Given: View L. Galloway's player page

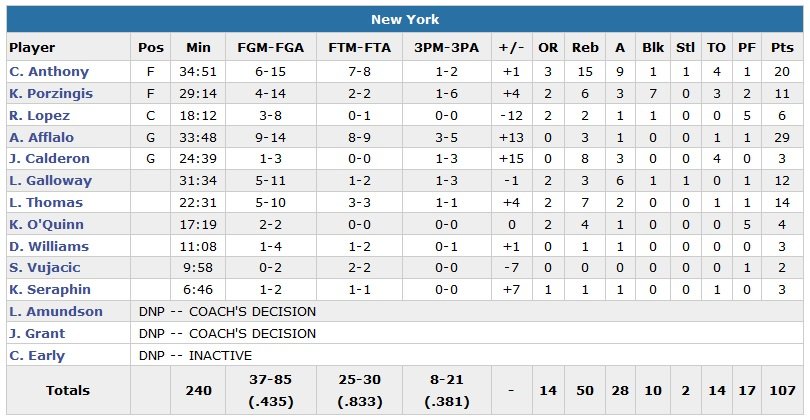Looking at the screenshot, I should click(51, 181).
